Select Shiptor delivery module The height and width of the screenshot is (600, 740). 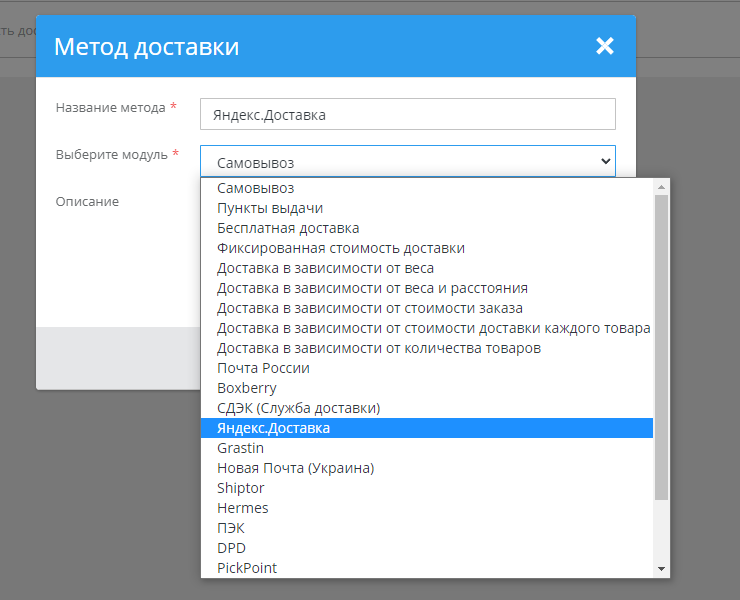(x=240, y=488)
